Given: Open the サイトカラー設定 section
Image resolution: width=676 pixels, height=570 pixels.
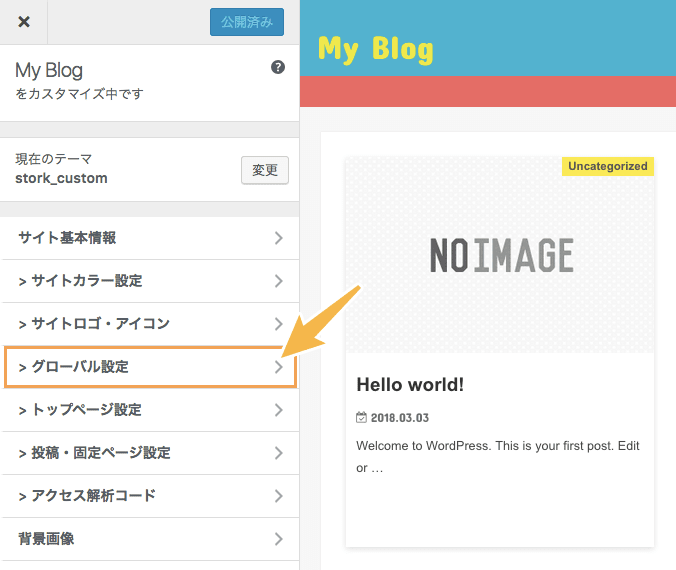Looking at the screenshot, I should [150, 281].
